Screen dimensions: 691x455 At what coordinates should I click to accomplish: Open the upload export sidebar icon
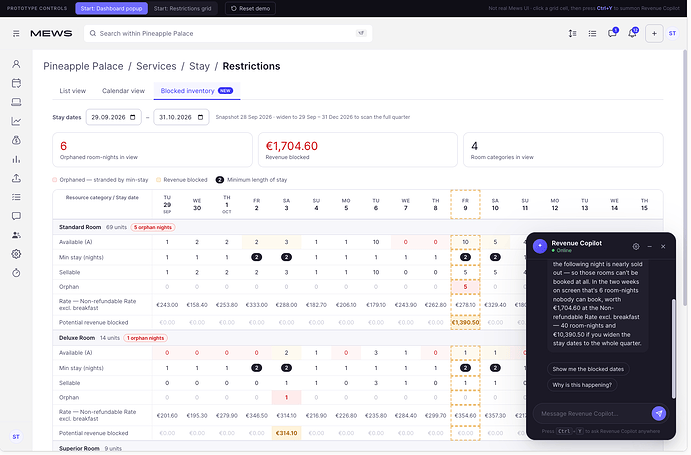tap(16, 178)
